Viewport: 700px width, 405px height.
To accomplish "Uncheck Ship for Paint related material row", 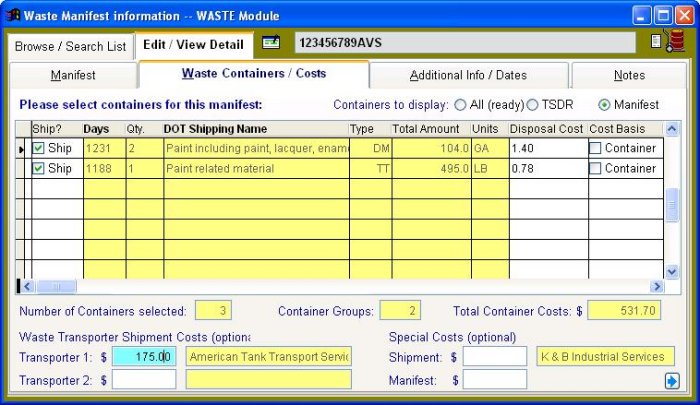I will (39, 168).
